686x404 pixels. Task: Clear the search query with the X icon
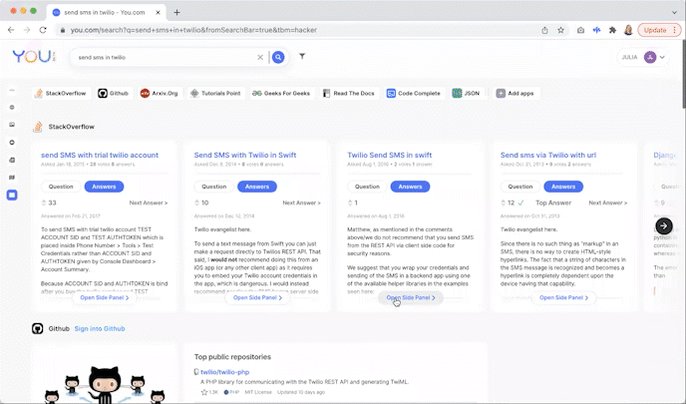click(260, 57)
